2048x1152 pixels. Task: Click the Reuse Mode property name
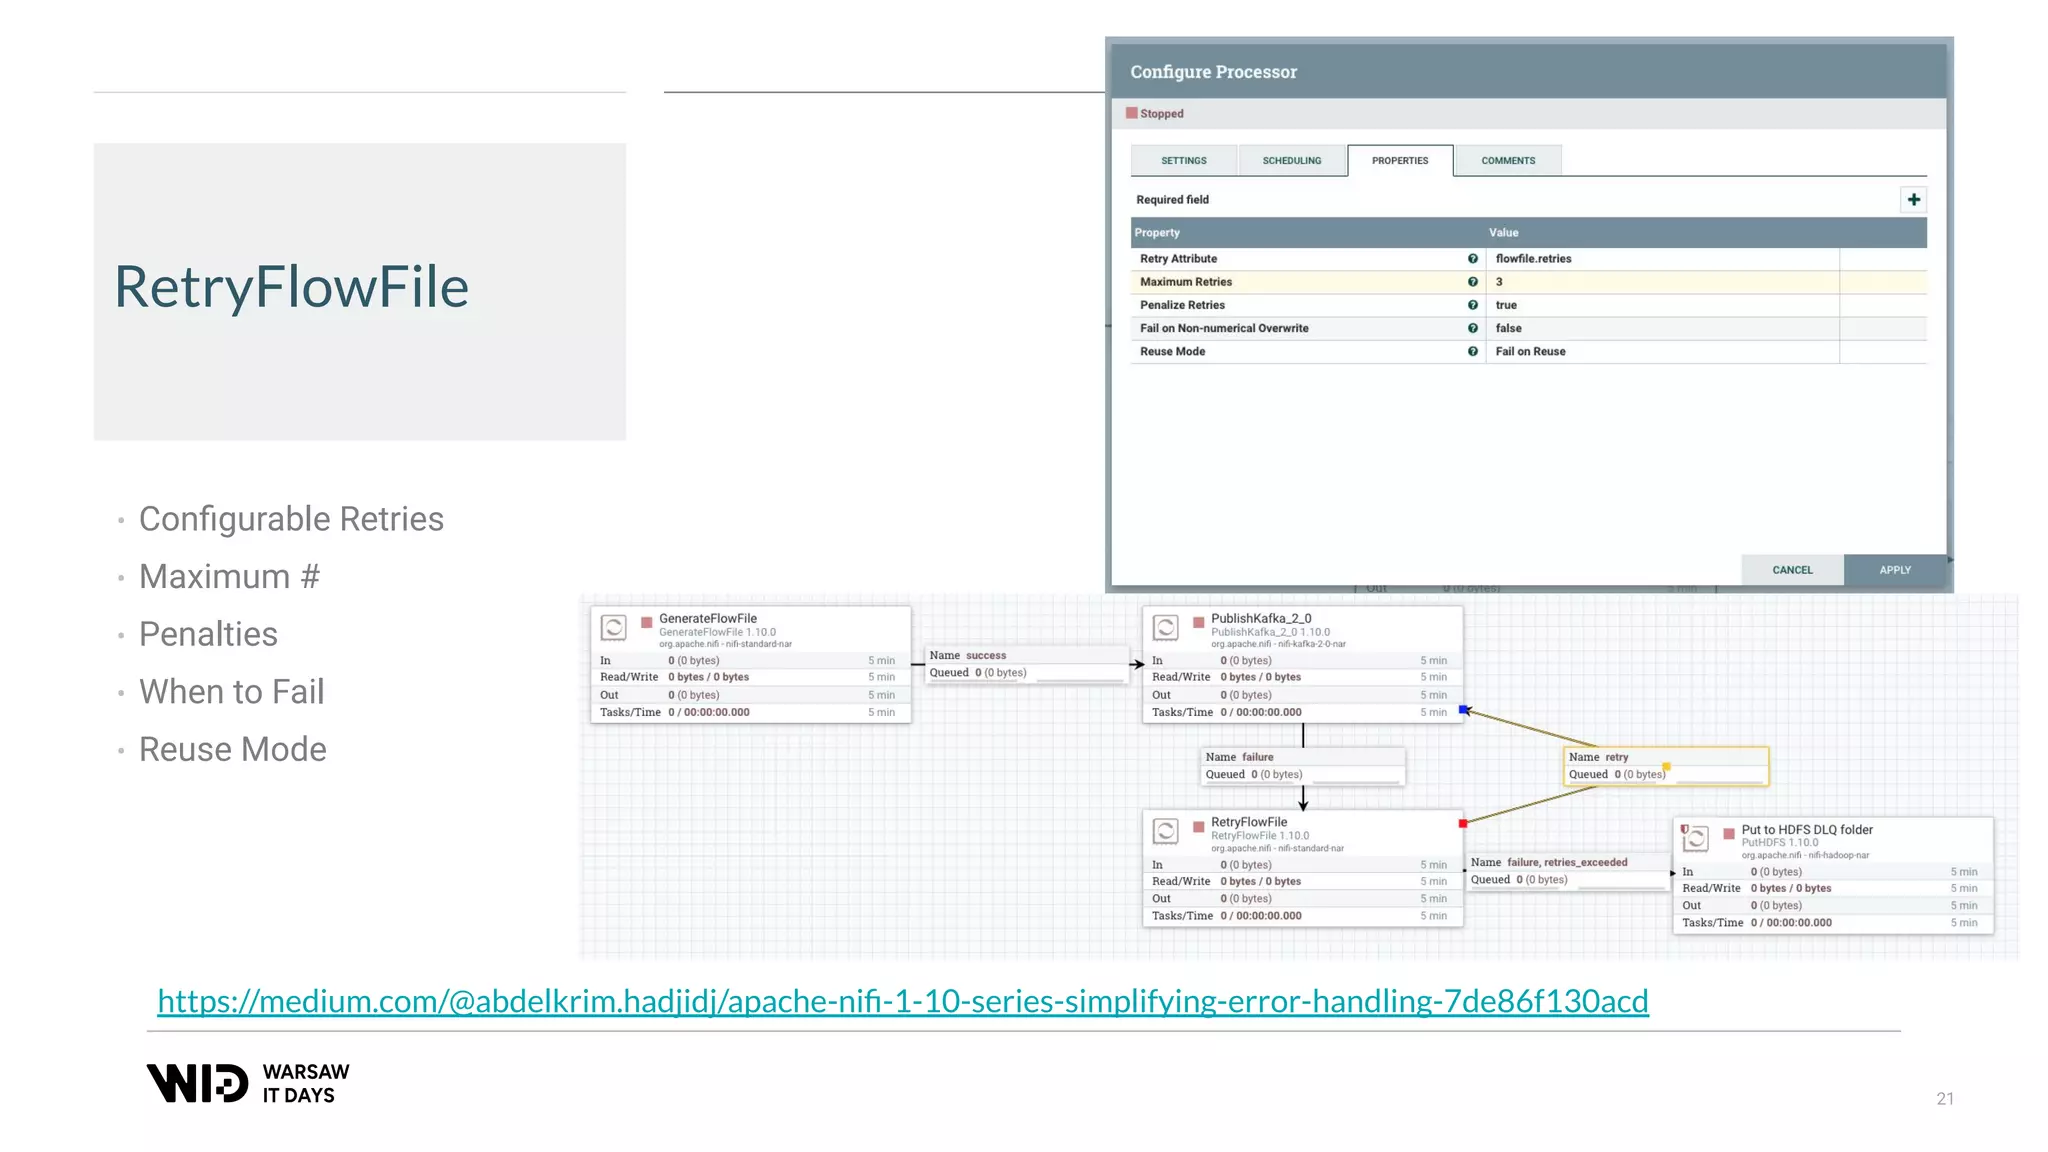[1172, 351]
